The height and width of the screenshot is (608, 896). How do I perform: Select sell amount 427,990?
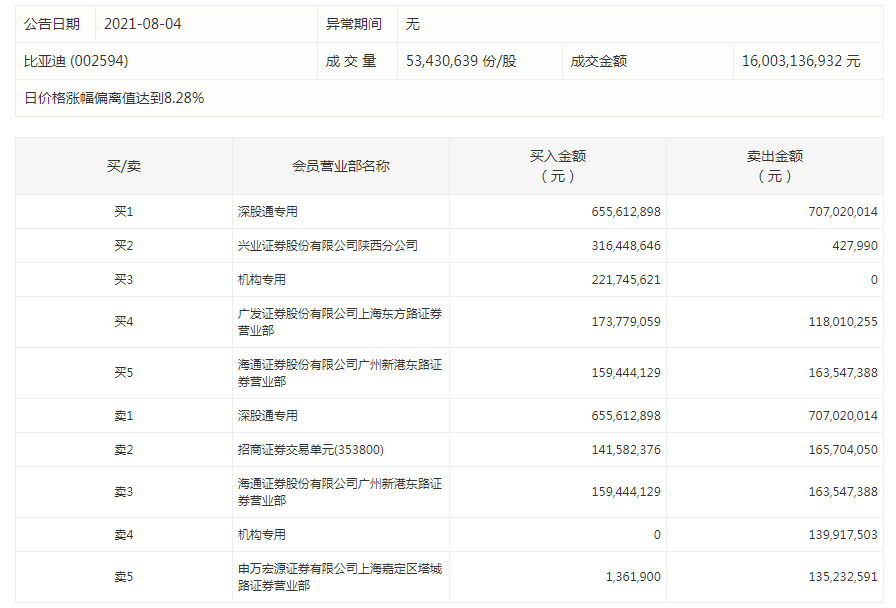point(855,246)
